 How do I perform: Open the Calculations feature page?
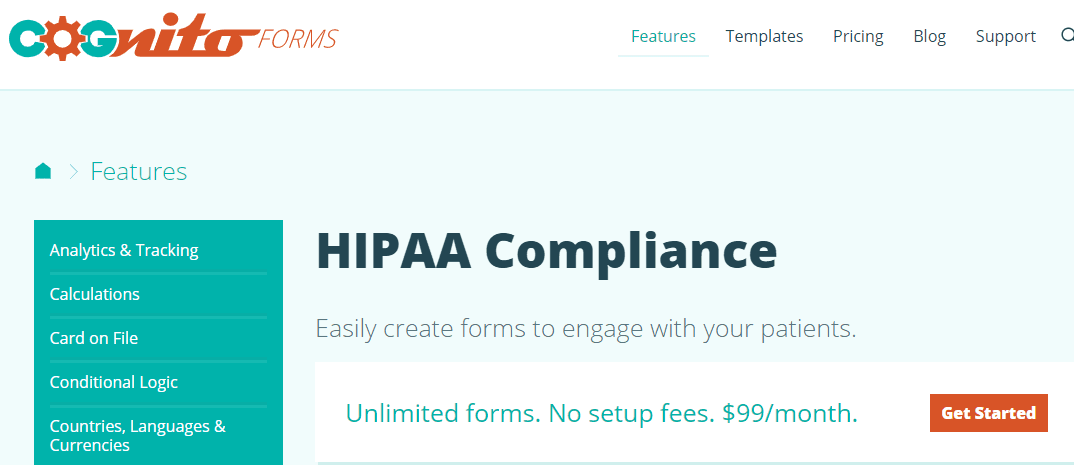(x=95, y=294)
